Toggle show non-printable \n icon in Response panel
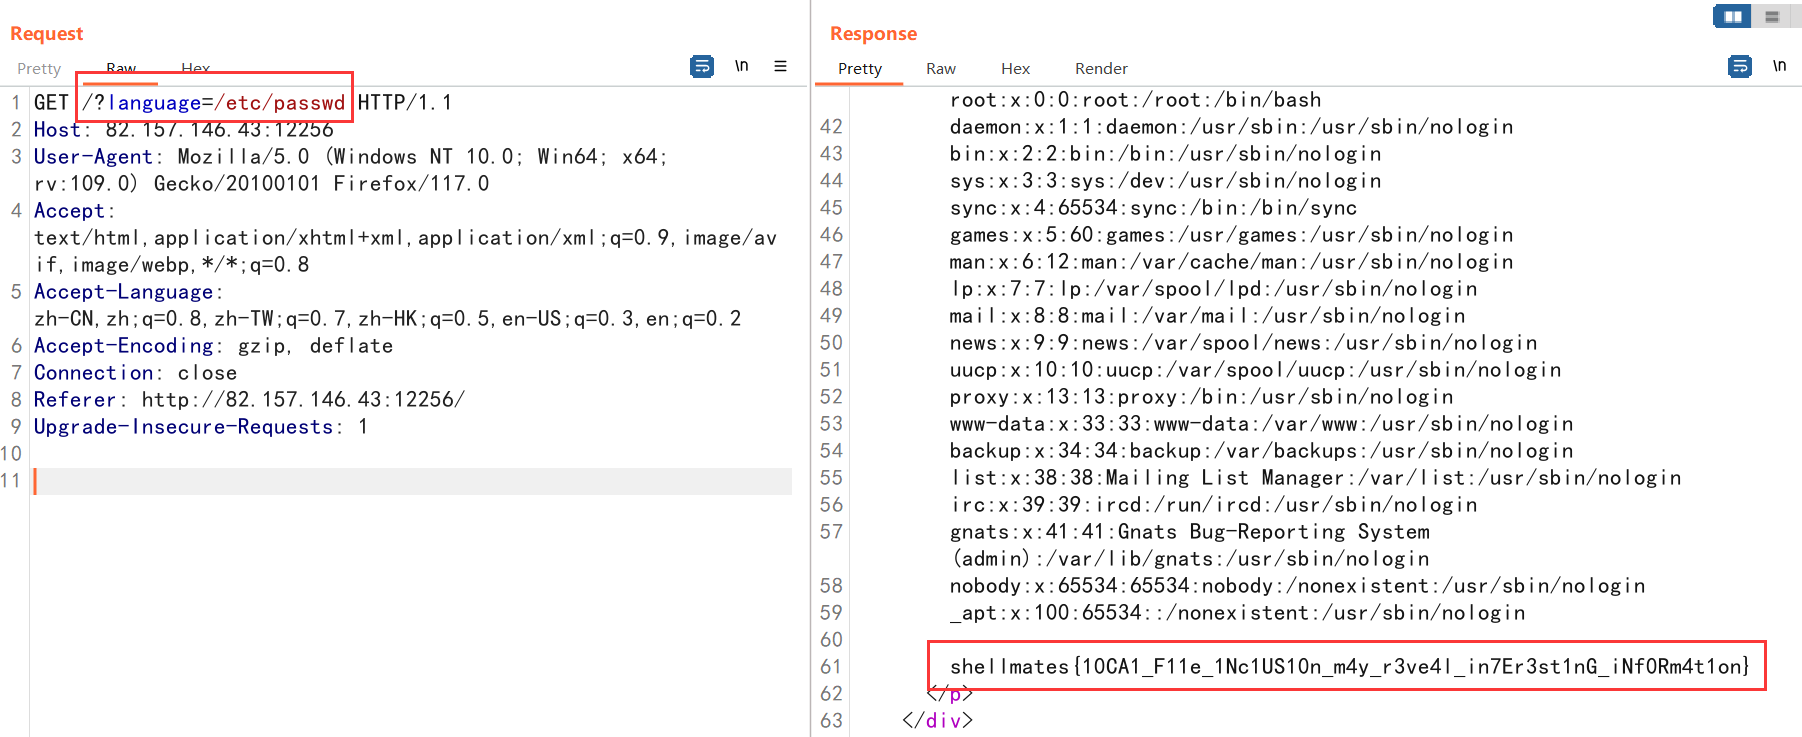Screen dimensions: 1802x737 pyautogui.click(x=1779, y=66)
